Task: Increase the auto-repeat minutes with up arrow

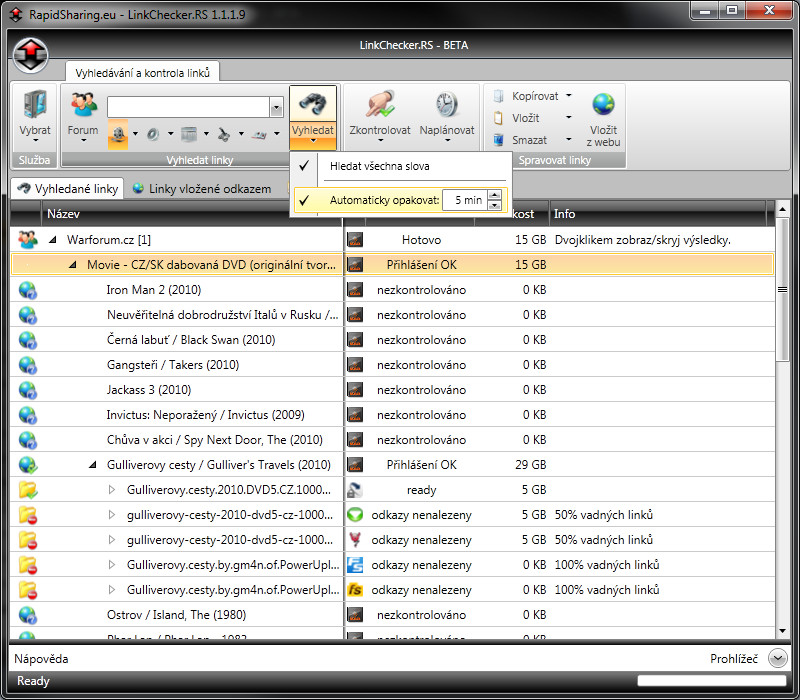Action: 494,195
